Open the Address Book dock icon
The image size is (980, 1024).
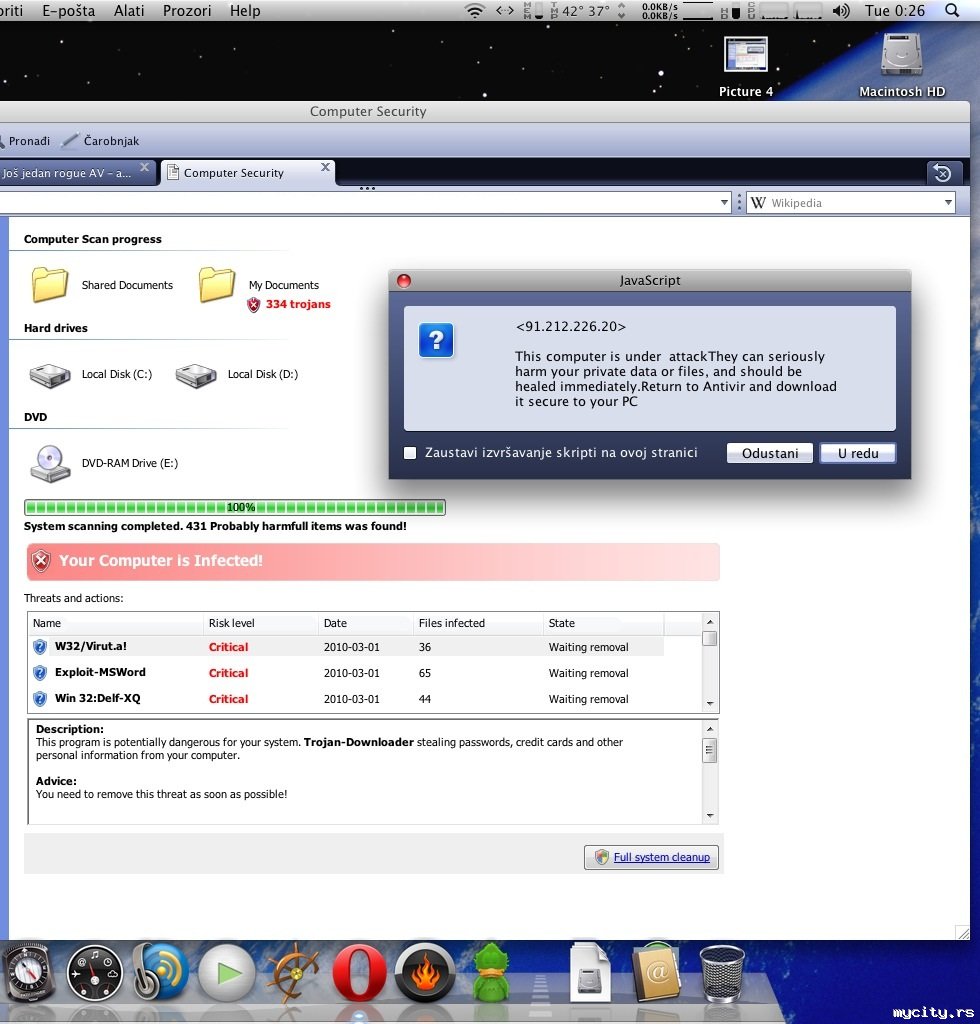pyautogui.click(x=656, y=972)
